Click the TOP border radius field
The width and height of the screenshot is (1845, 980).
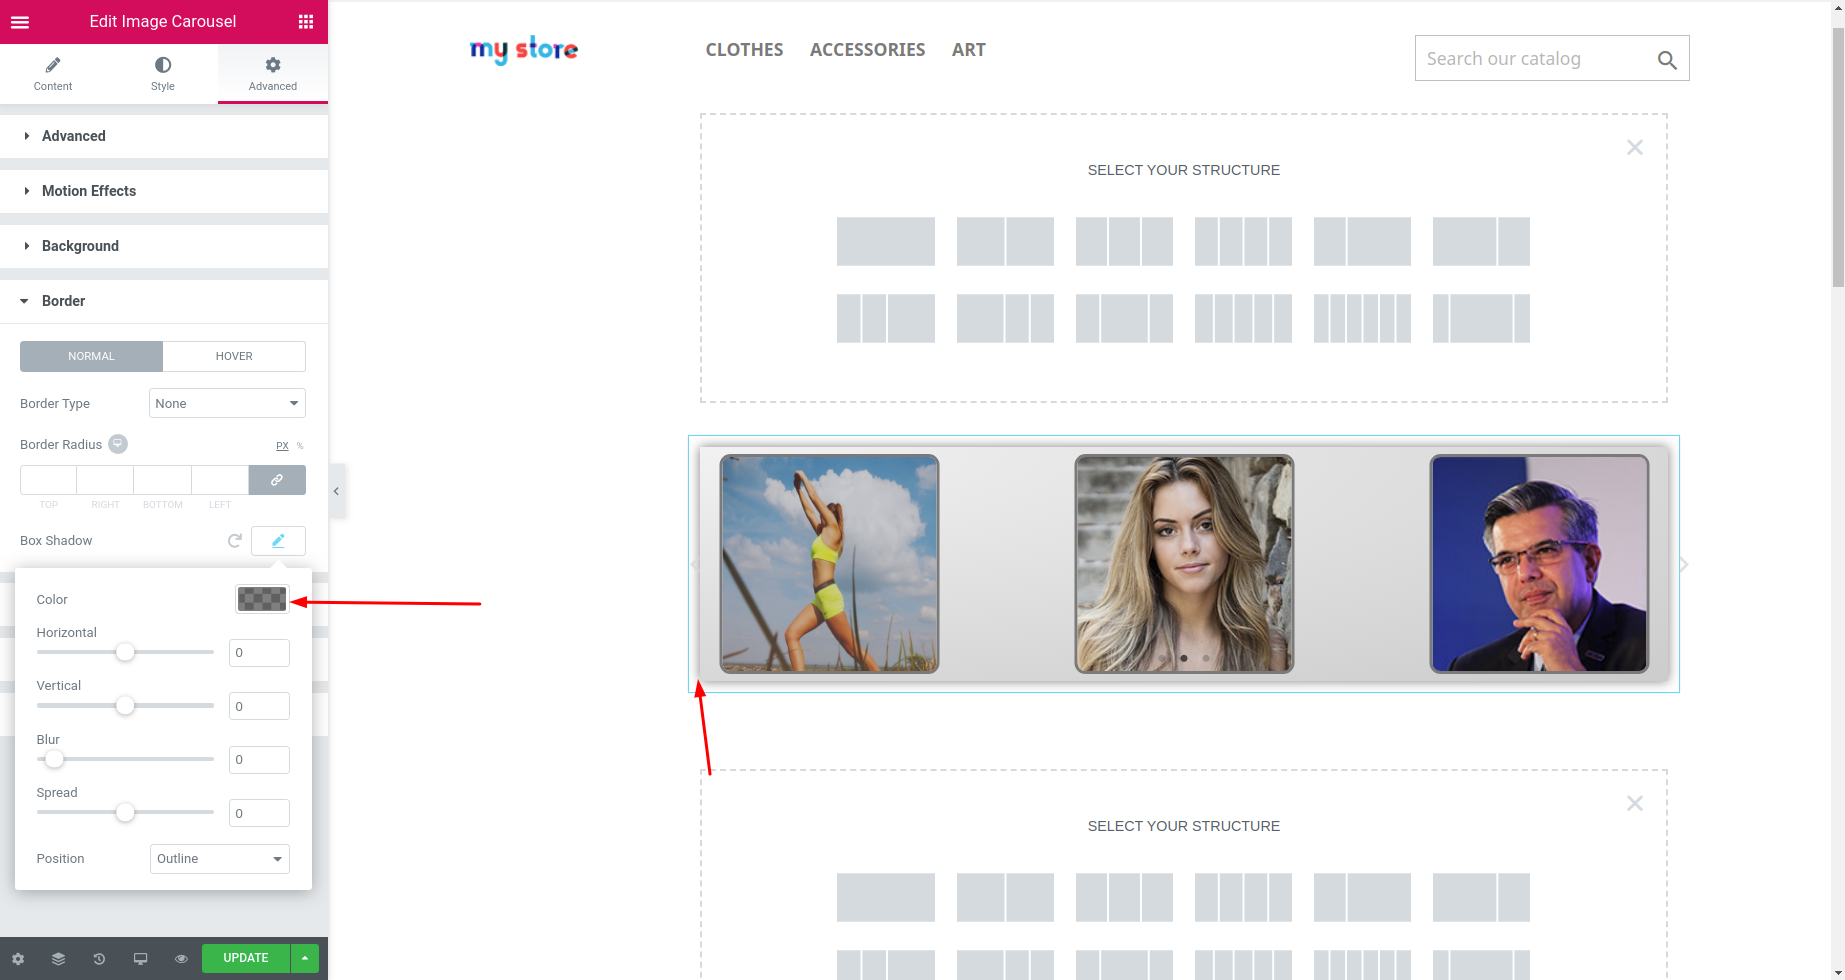click(x=48, y=480)
